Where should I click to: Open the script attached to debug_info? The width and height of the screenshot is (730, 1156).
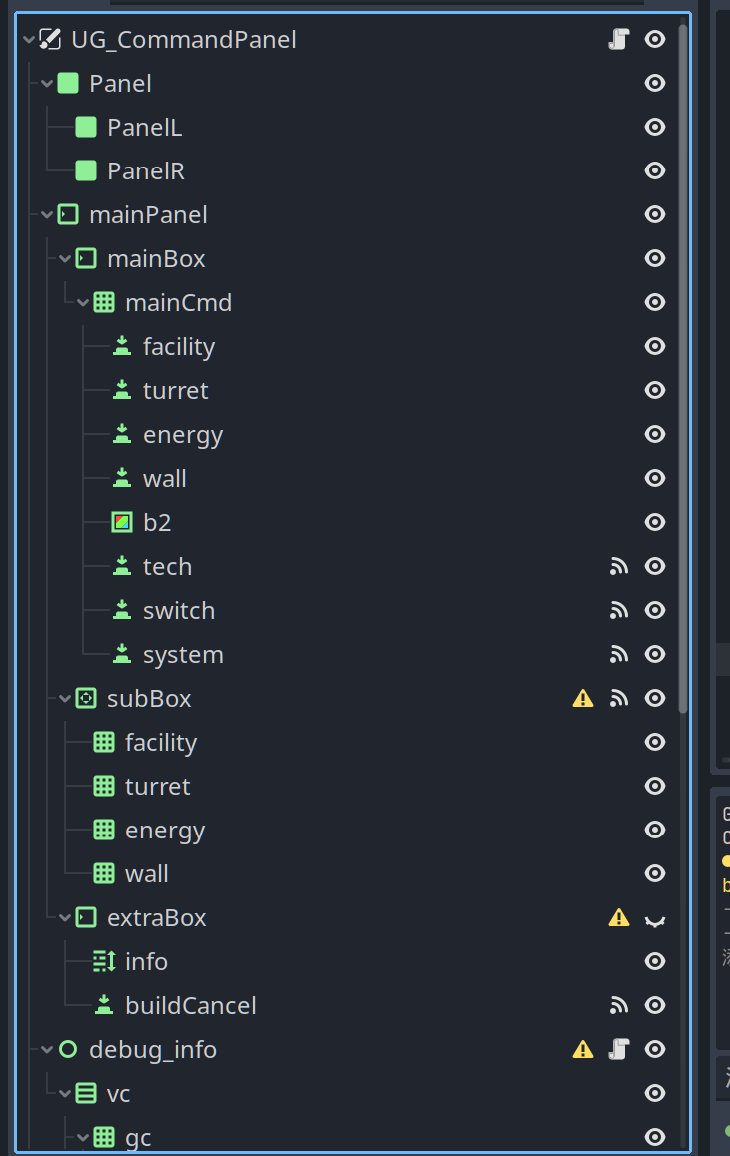point(618,1049)
